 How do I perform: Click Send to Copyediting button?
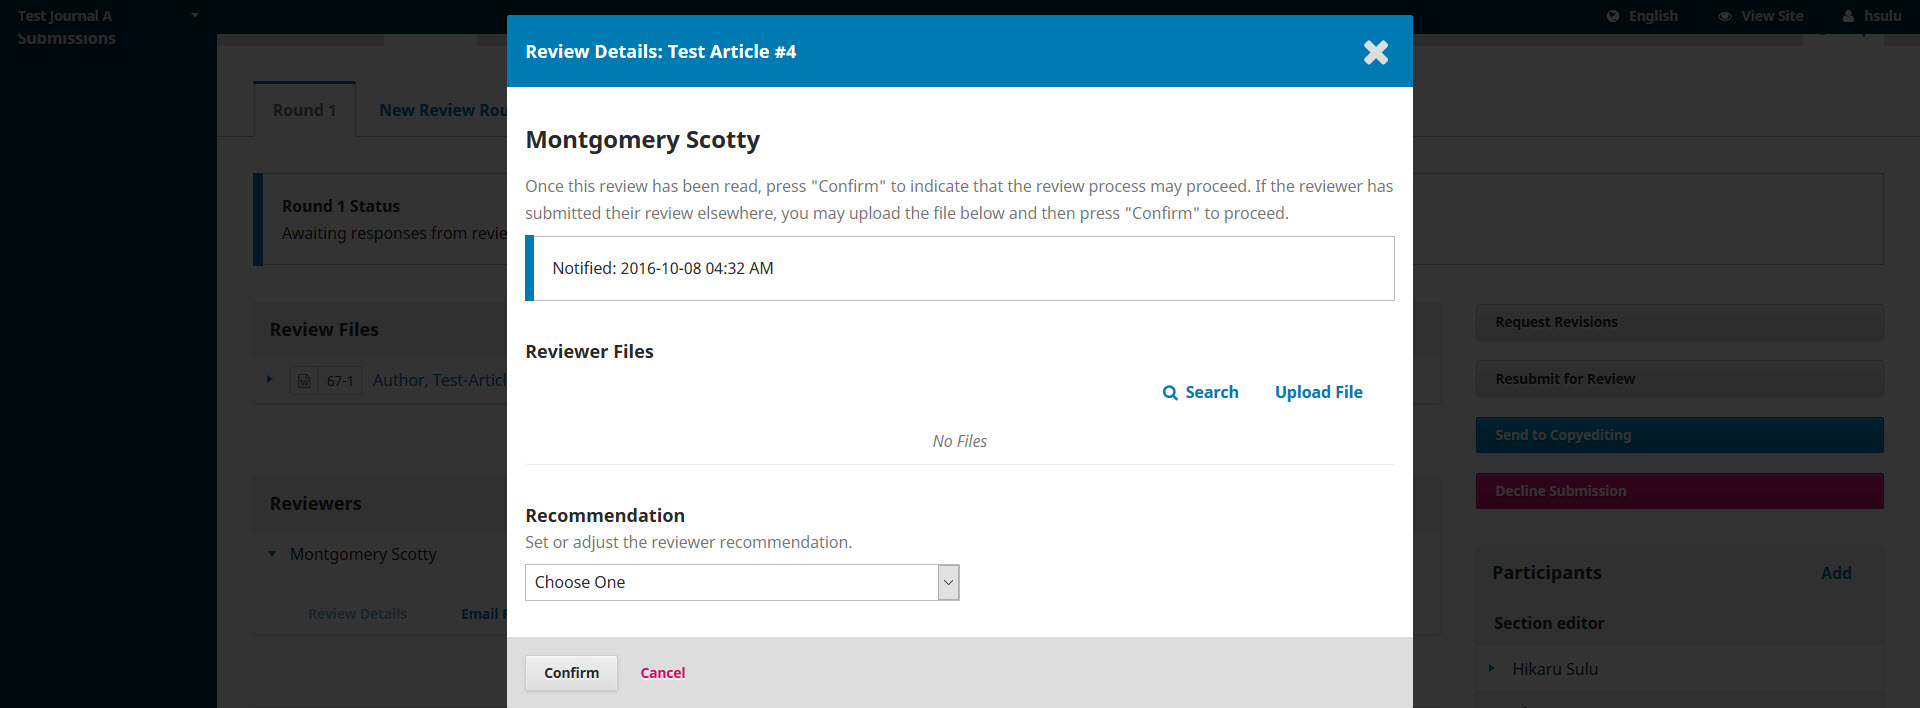(1679, 435)
